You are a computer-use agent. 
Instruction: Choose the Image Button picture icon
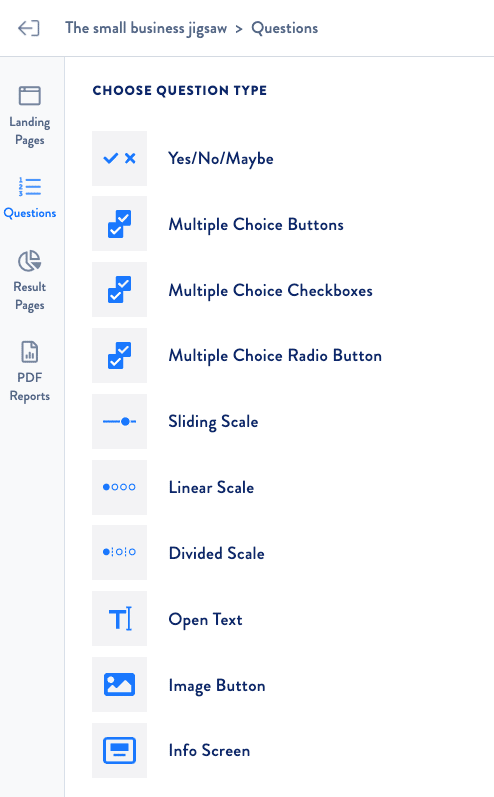click(x=119, y=685)
